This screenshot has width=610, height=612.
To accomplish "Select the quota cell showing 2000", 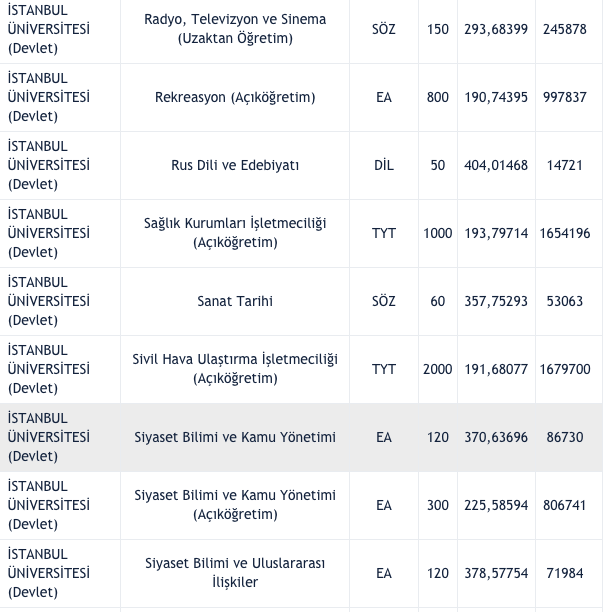I will pos(437,369).
